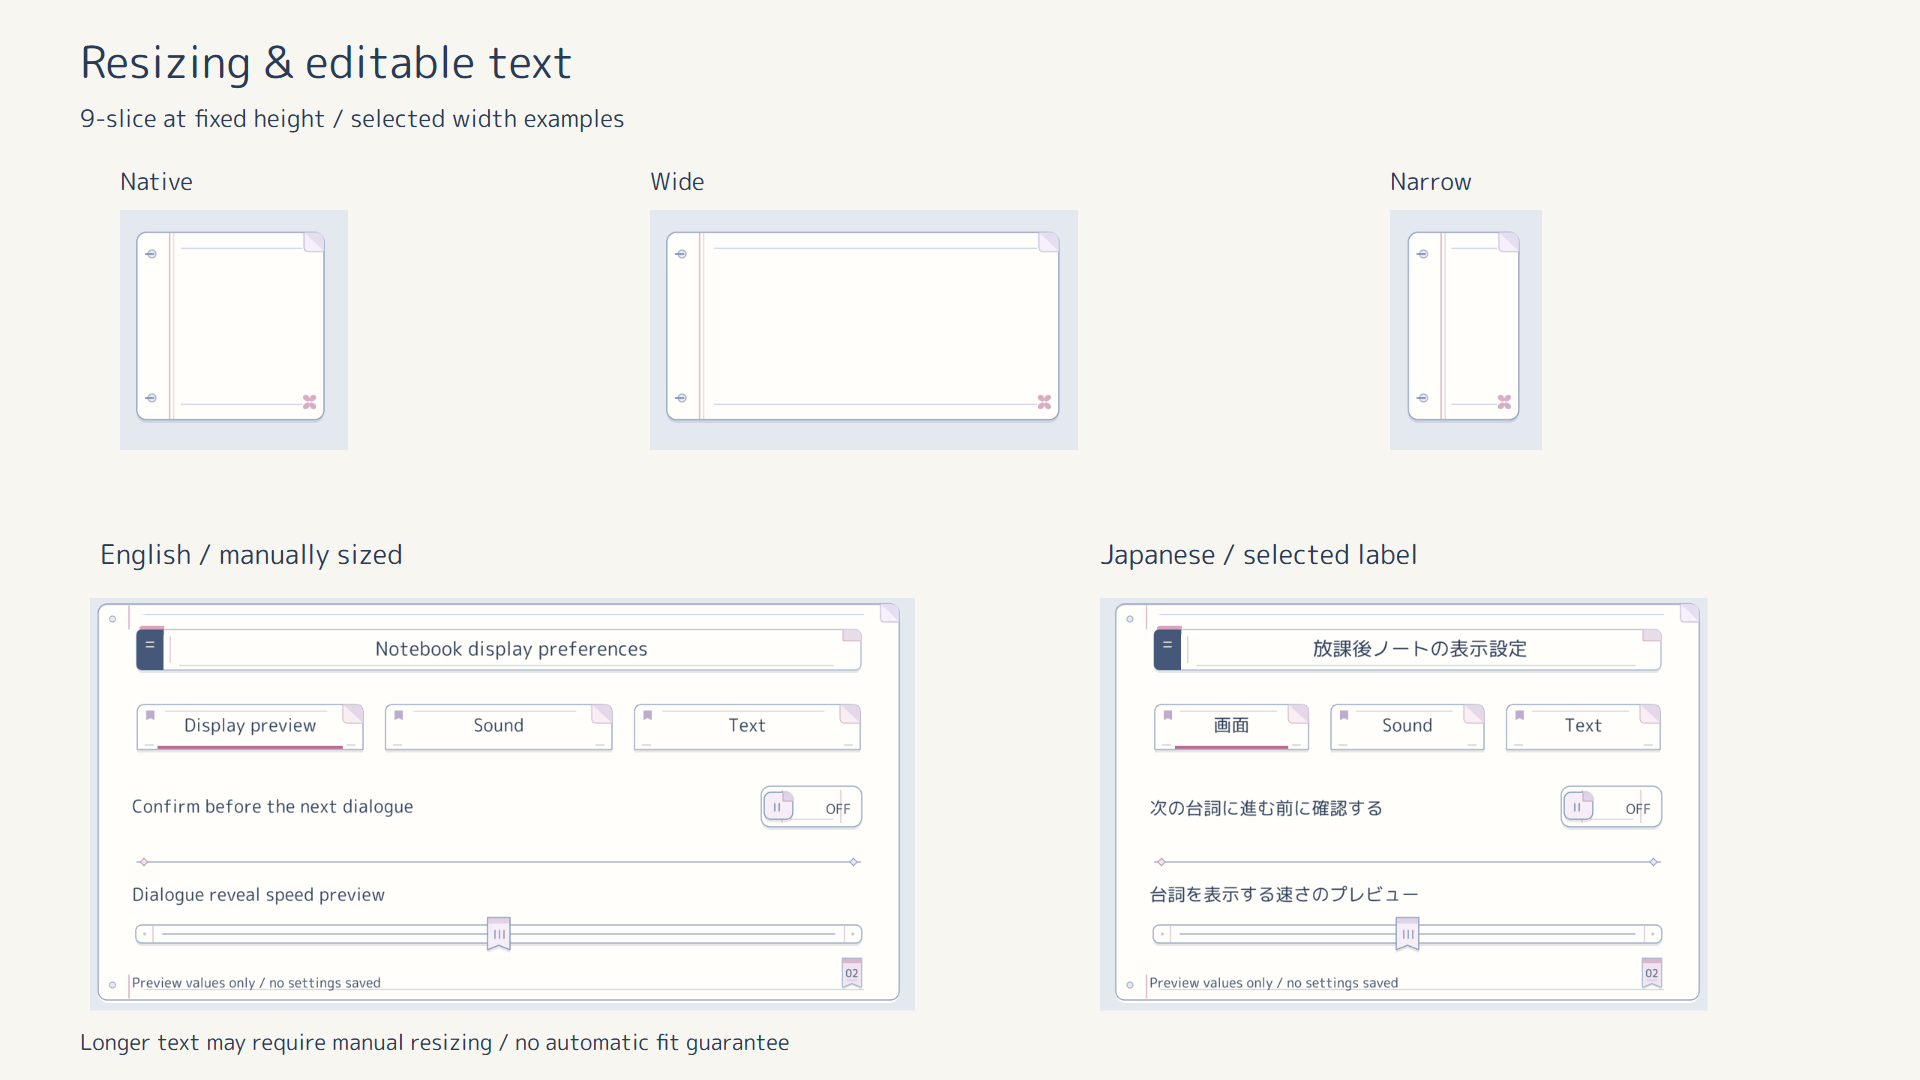Select the 画面 tab
1920x1080 pixels.
tap(1231, 727)
